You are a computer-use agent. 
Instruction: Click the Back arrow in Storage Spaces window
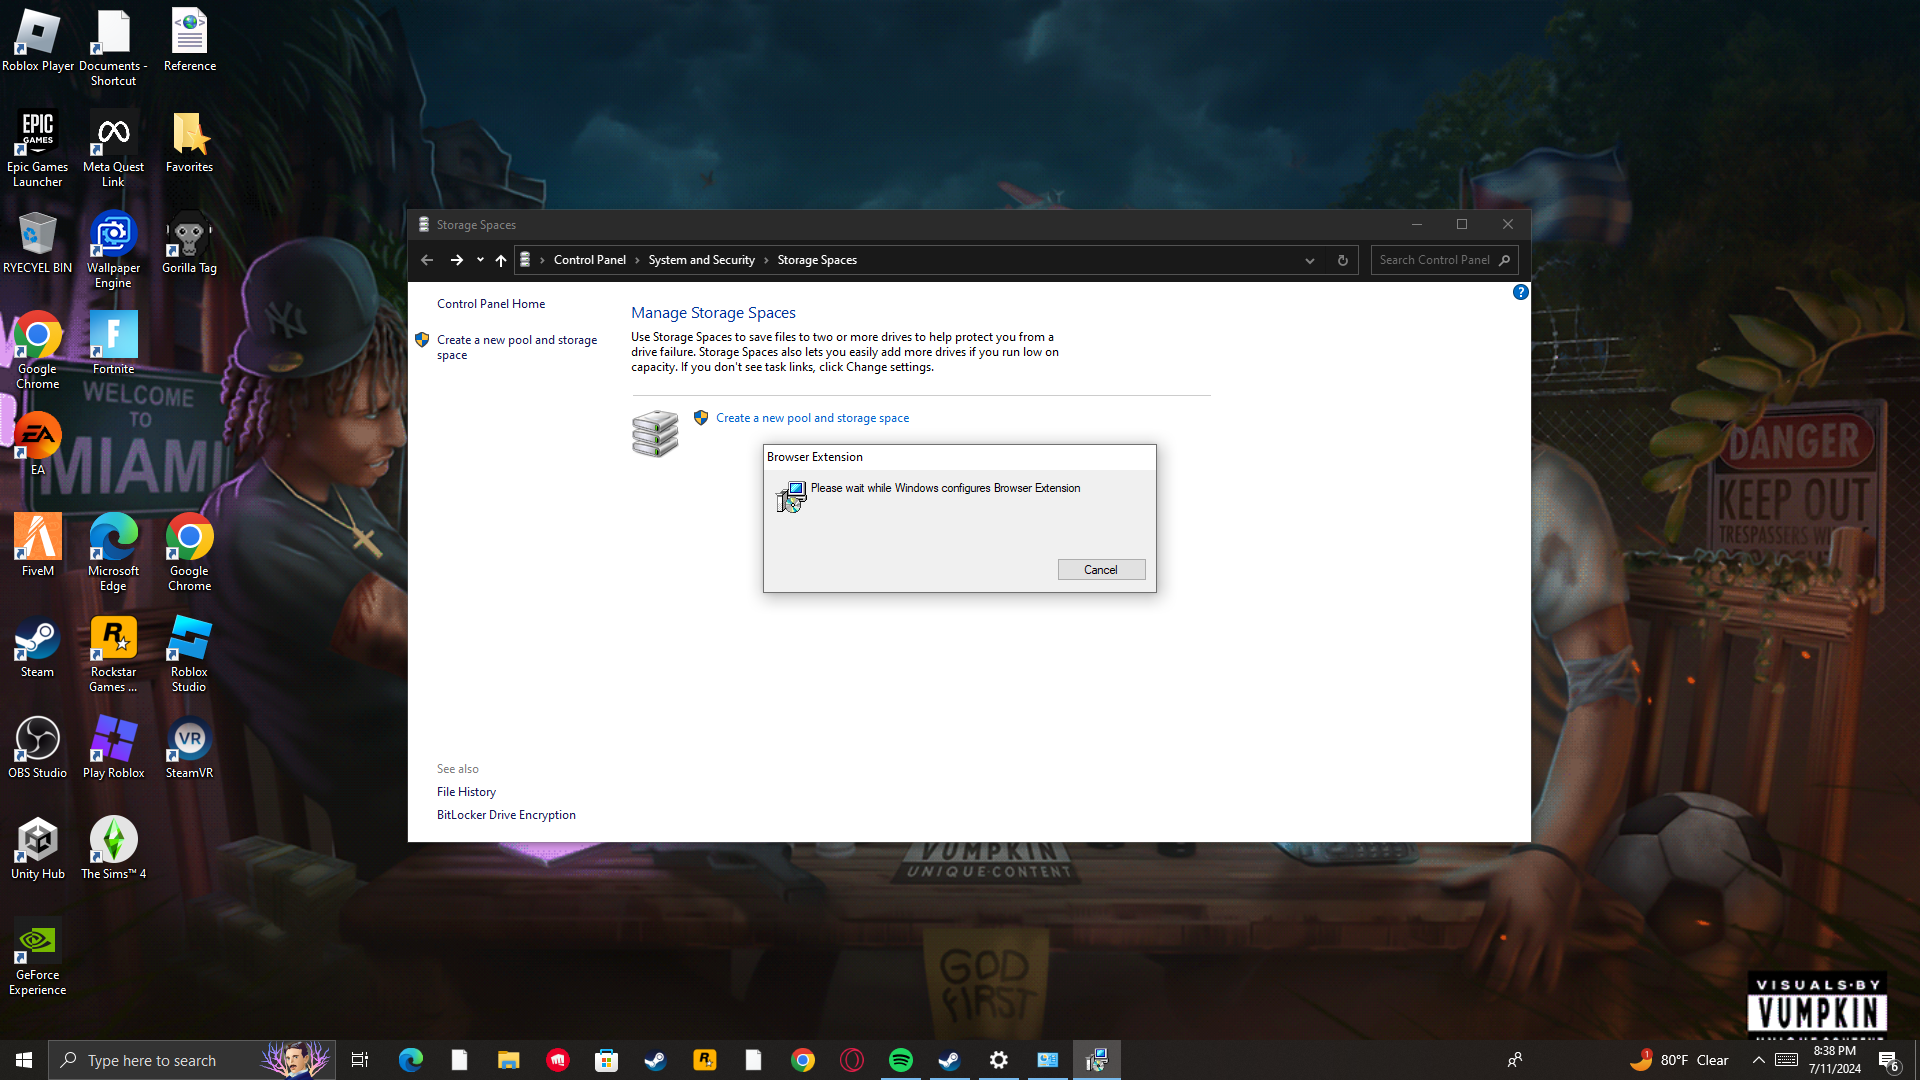[427, 260]
